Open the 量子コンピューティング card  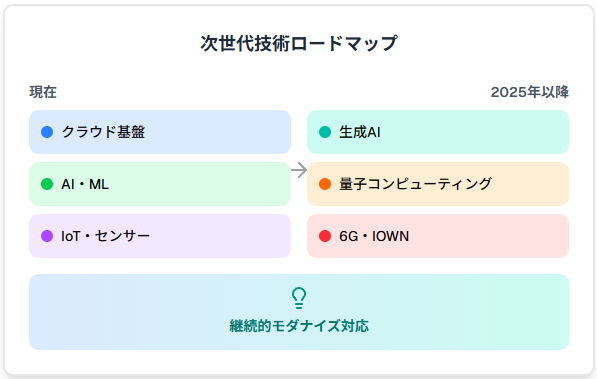click(438, 184)
